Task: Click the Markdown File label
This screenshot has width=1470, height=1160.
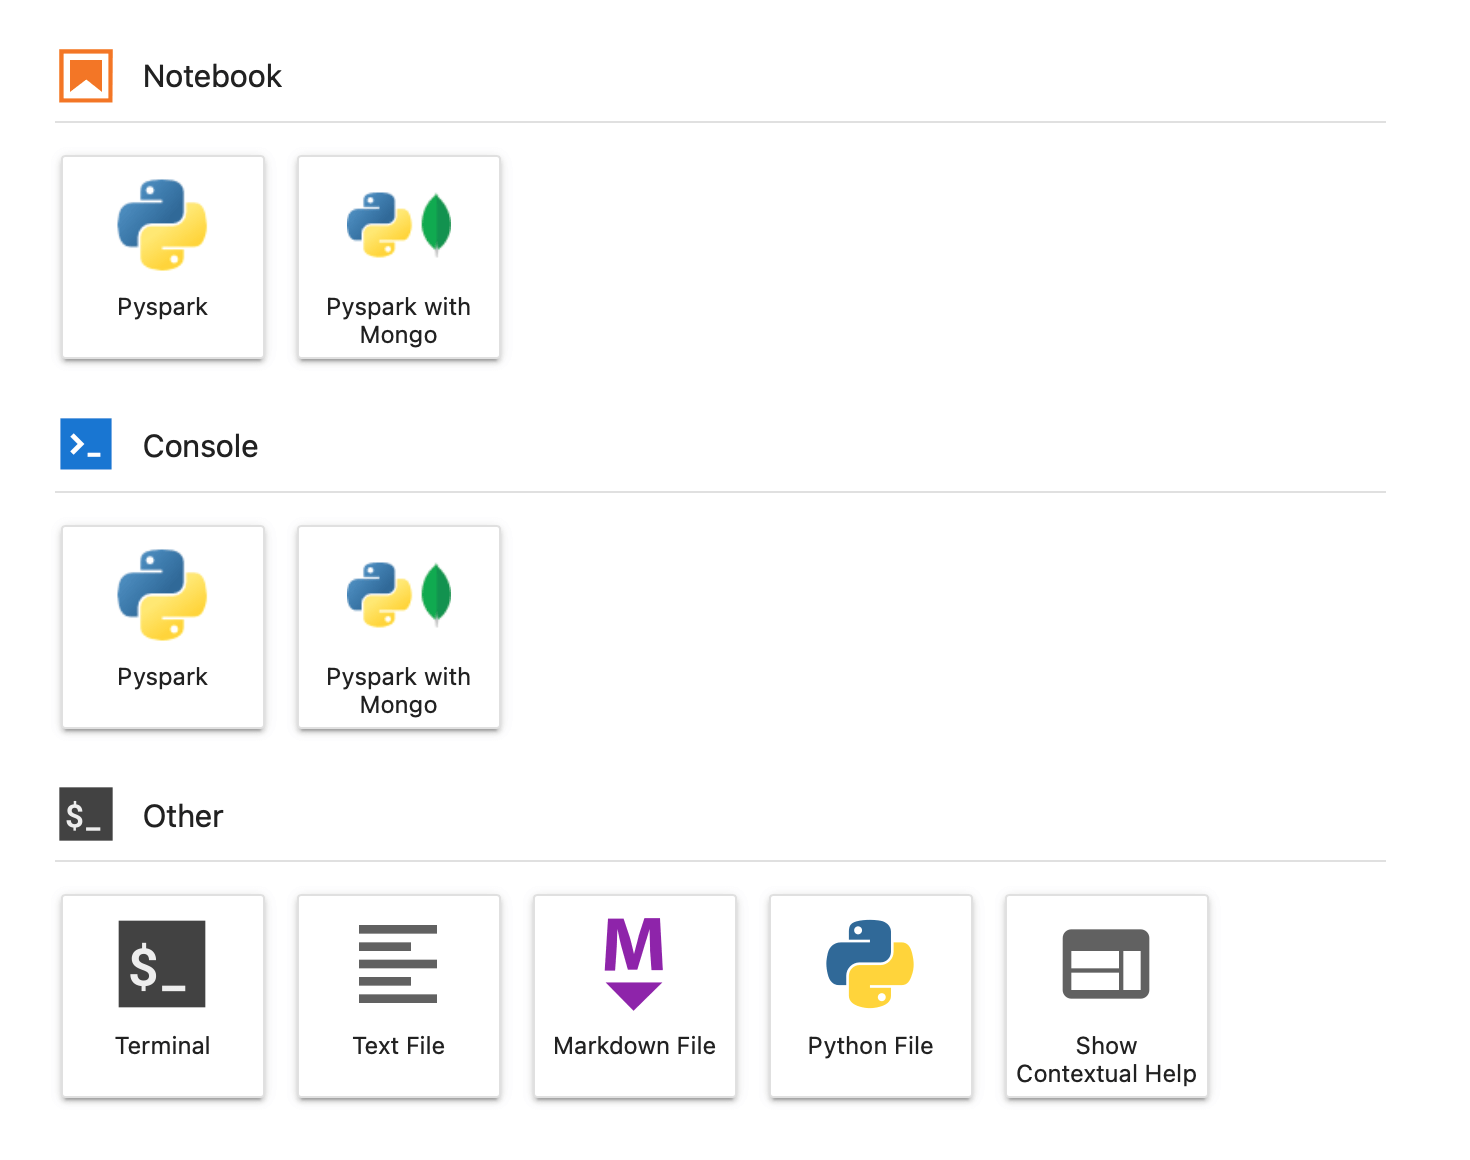Action: click(x=635, y=1046)
